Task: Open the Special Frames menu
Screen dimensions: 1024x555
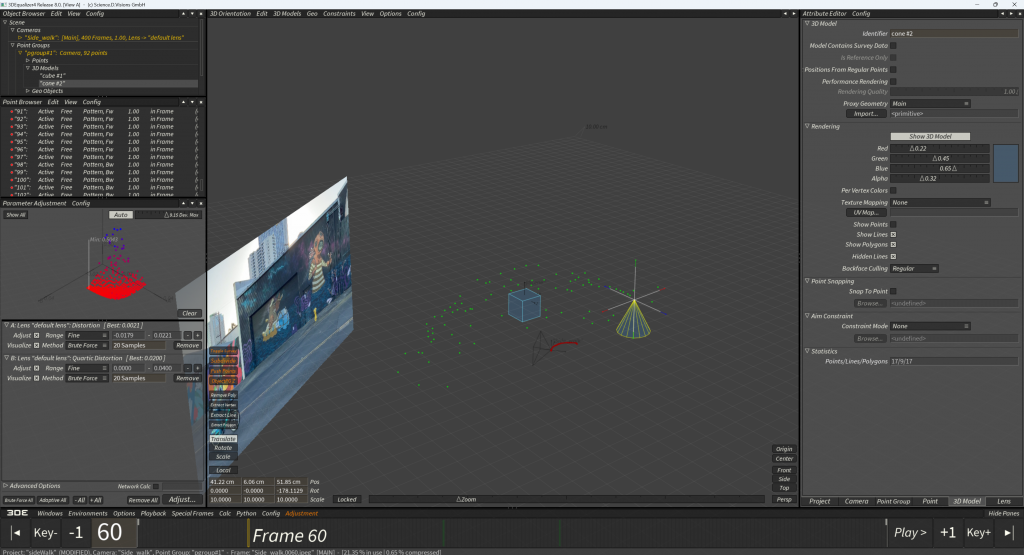Action: point(193,513)
